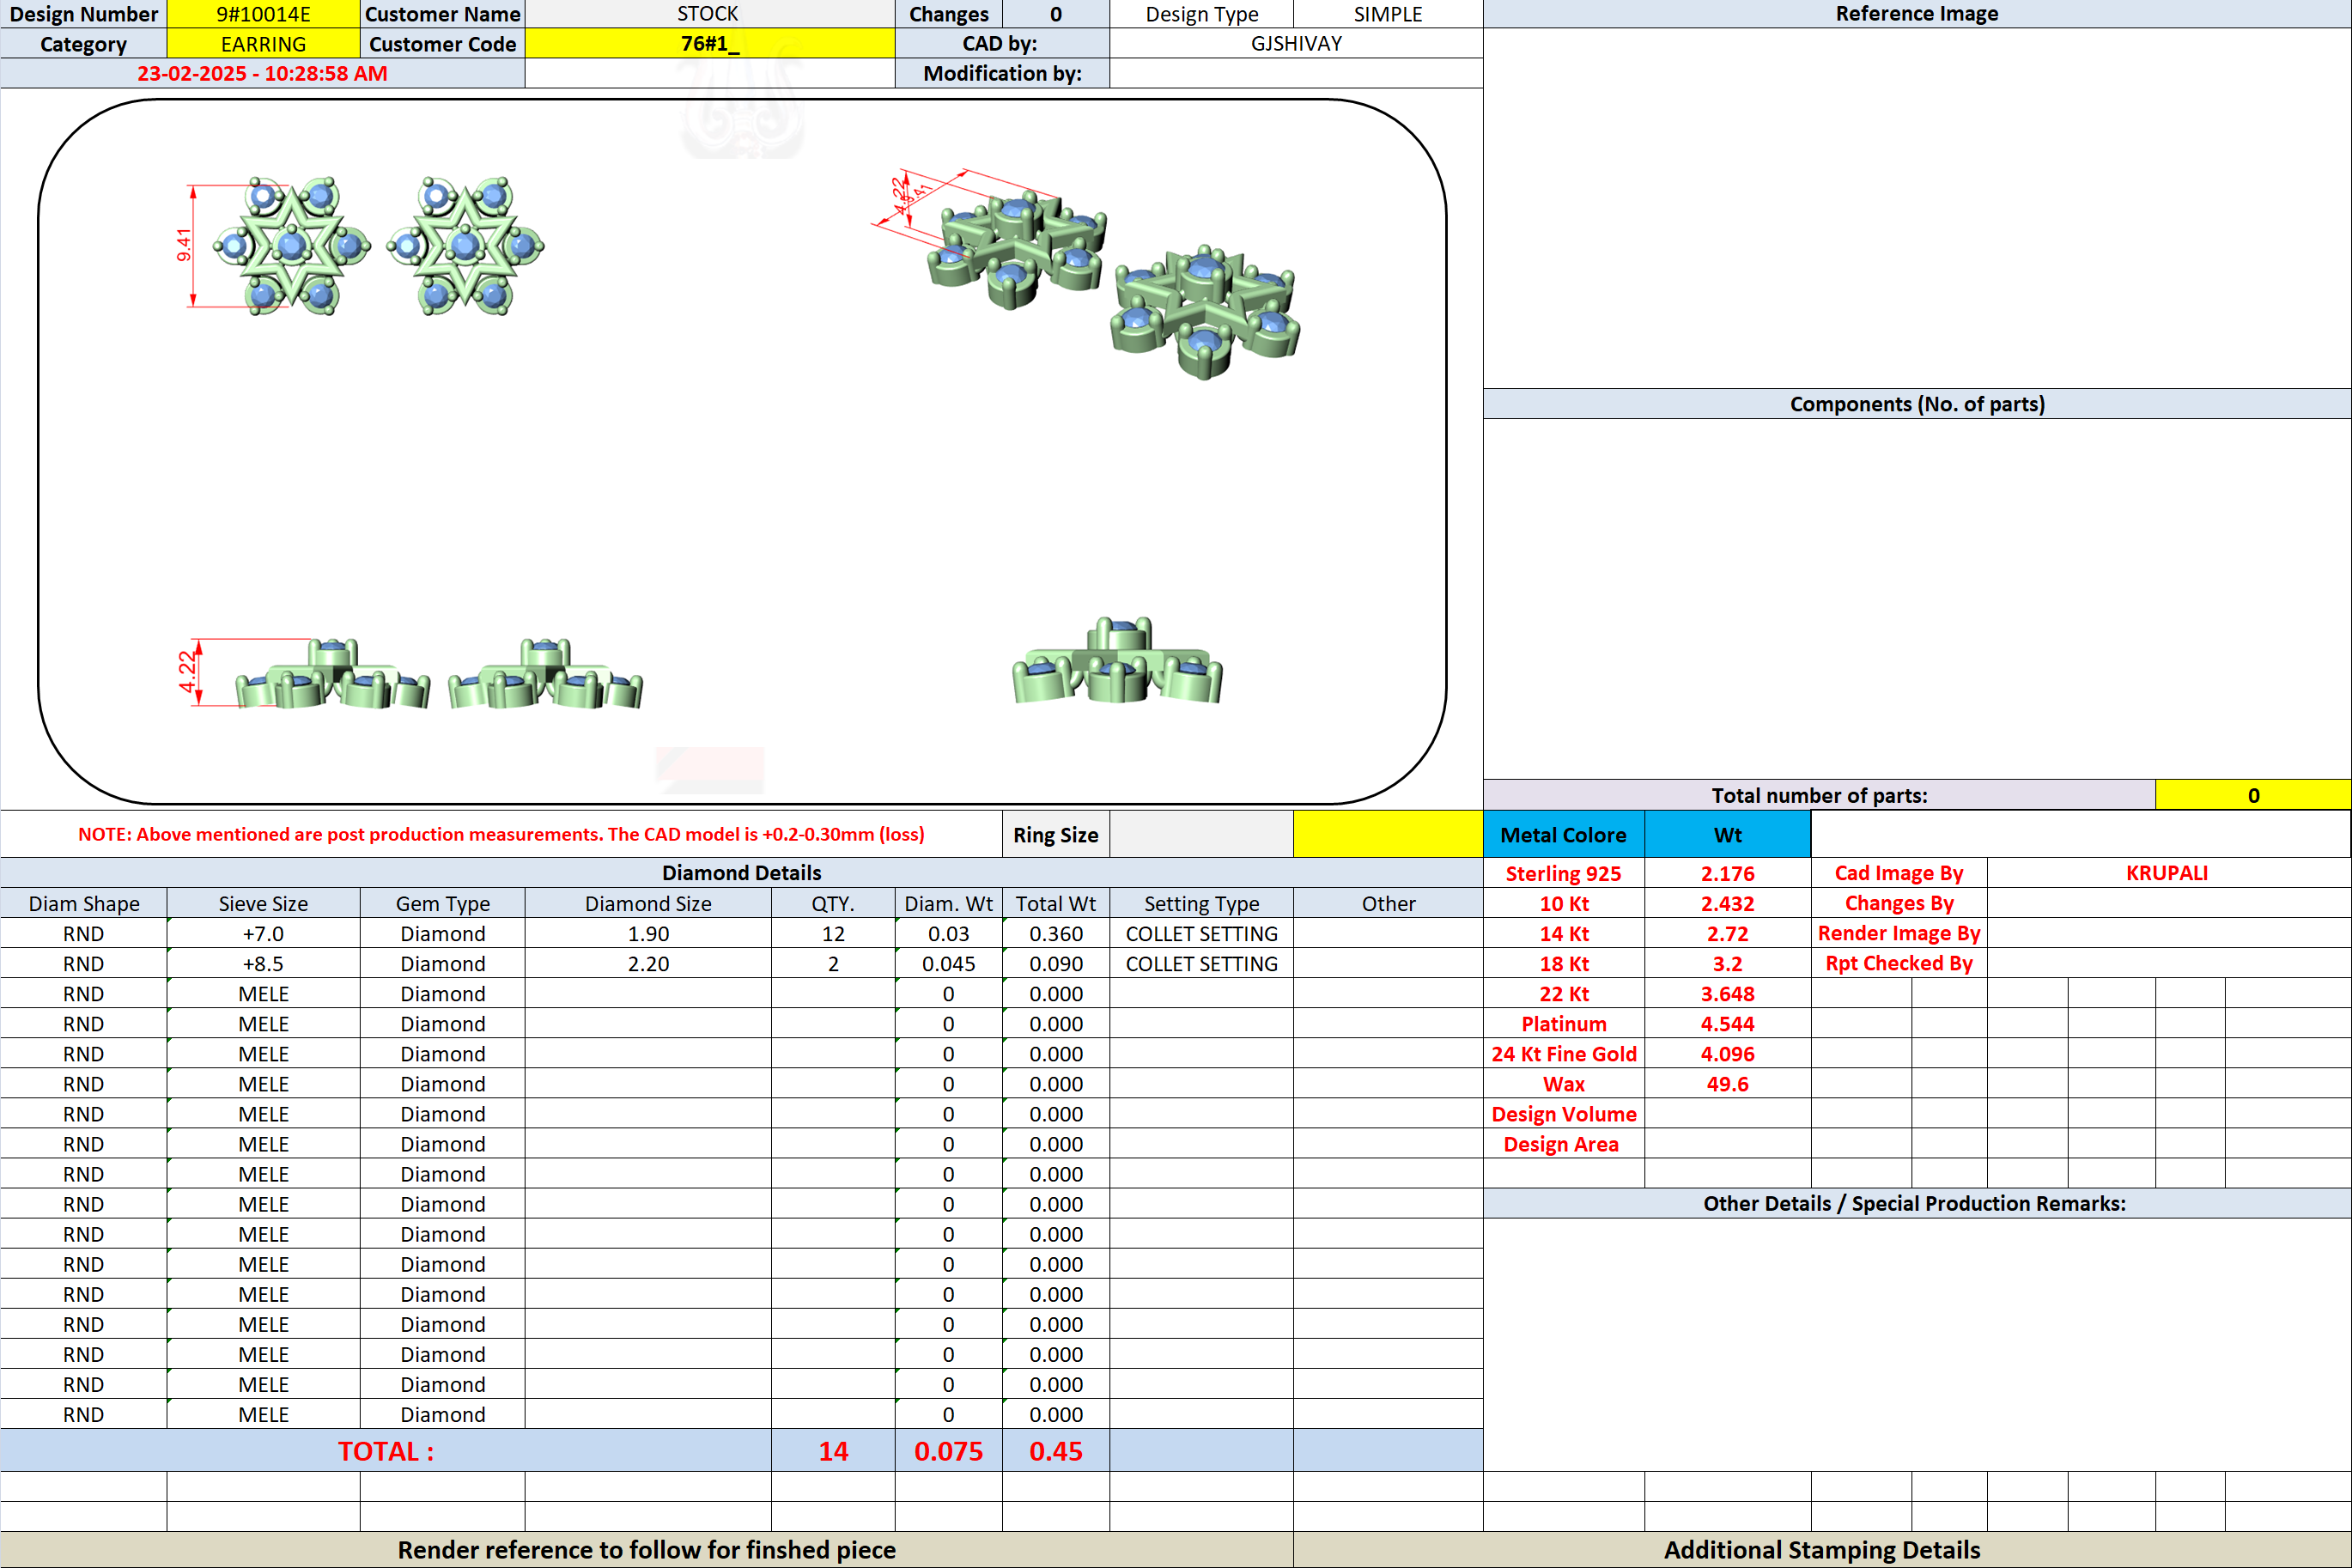Select 14 Kt weight 2.72
The height and width of the screenshot is (1568, 2352).
(x=1728, y=933)
